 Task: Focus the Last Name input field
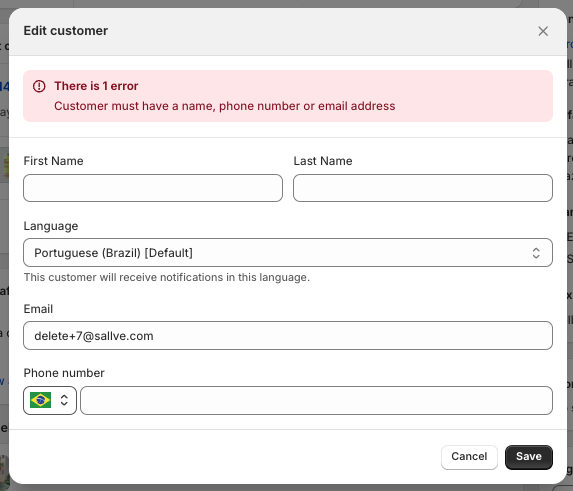pos(423,188)
